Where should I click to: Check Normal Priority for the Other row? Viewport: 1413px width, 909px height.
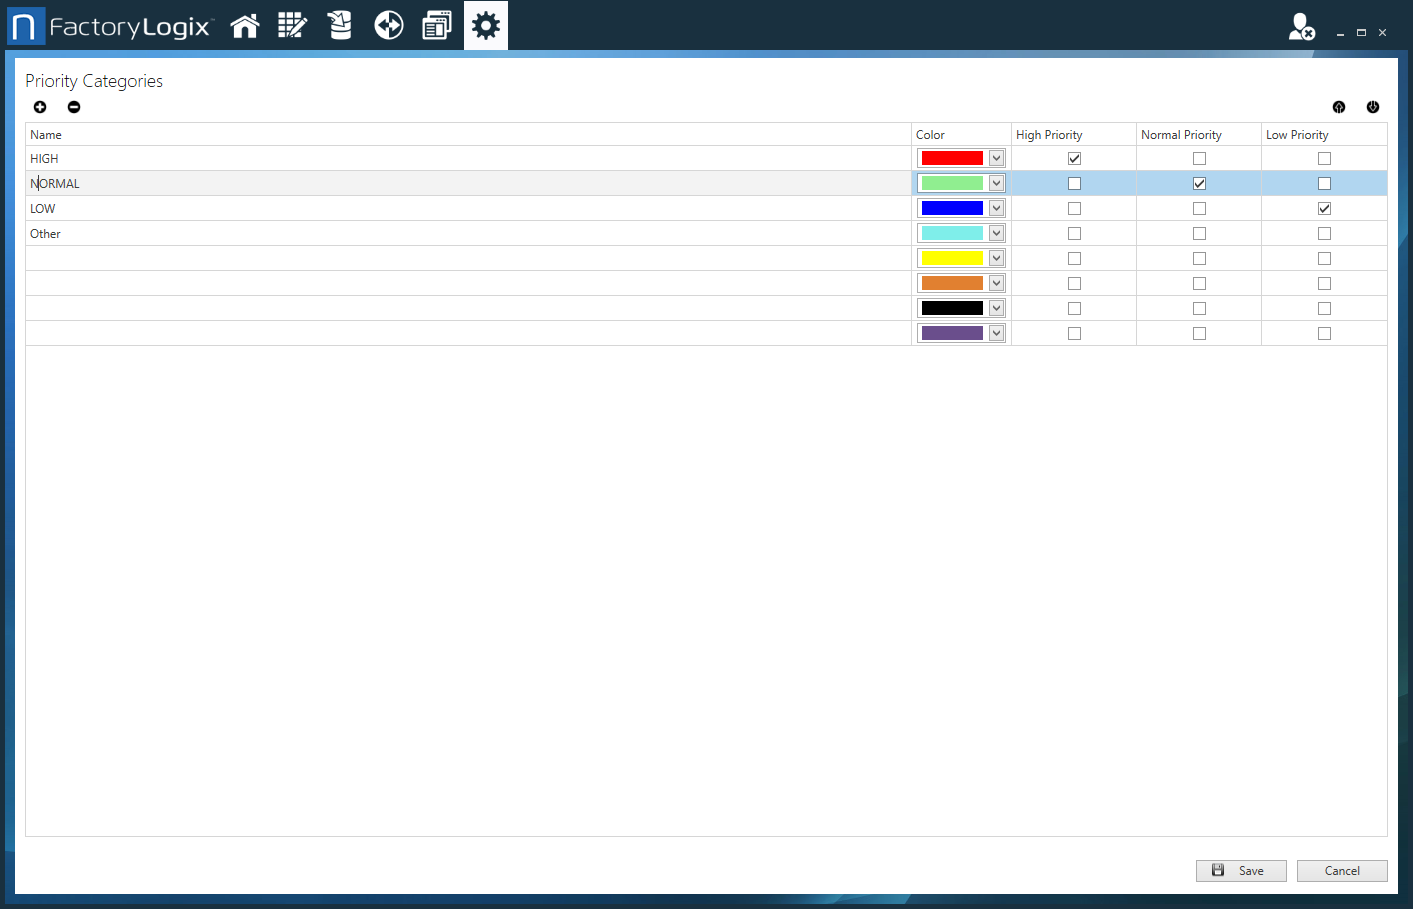1199,233
